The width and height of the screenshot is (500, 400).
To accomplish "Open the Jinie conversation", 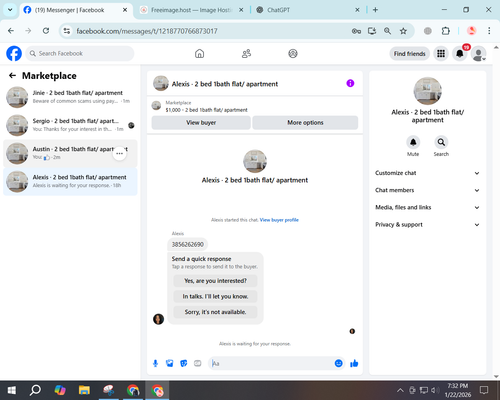I will point(70,97).
